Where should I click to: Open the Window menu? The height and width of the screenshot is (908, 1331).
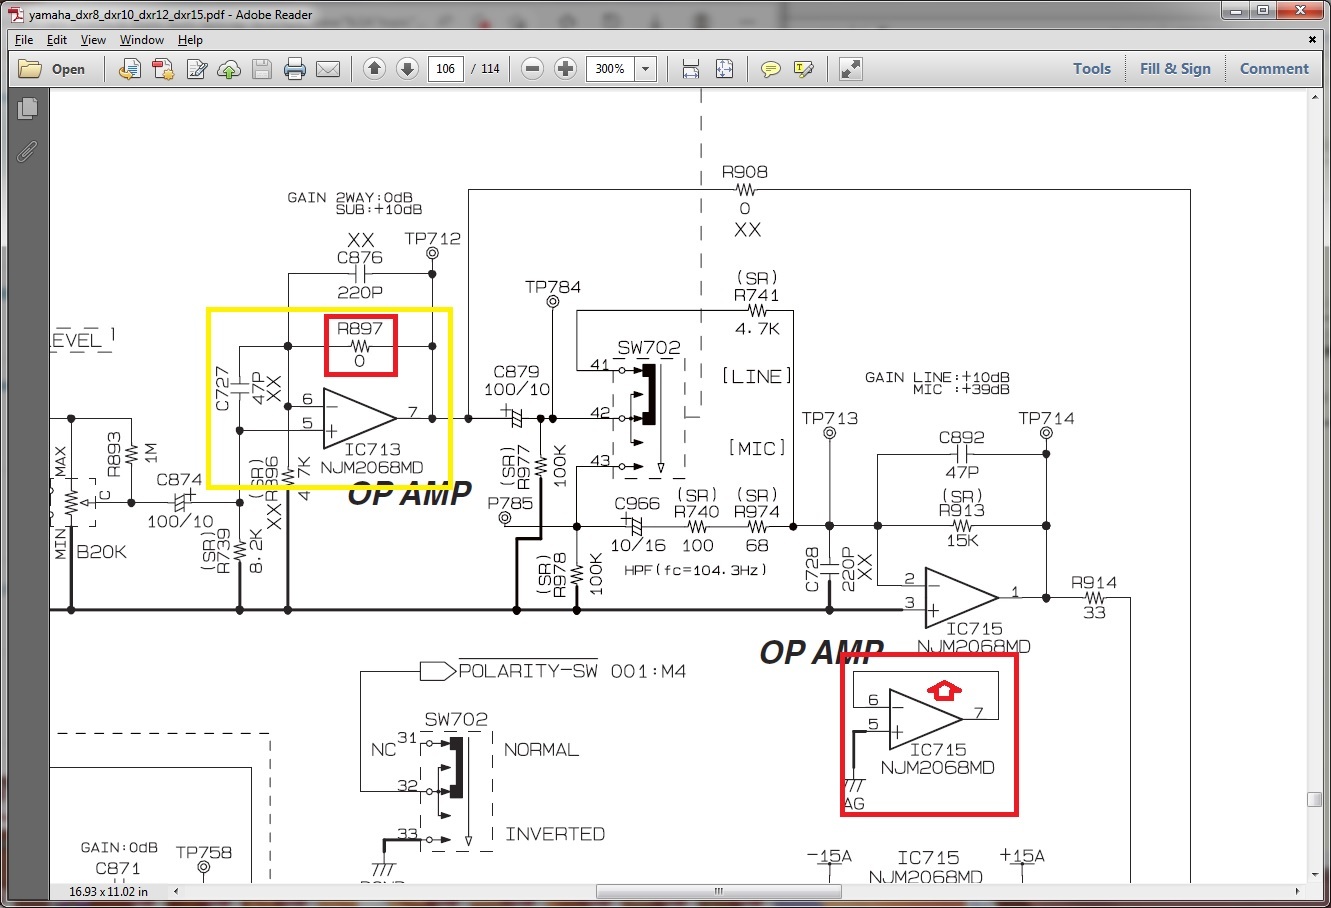click(x=142, y=40)
